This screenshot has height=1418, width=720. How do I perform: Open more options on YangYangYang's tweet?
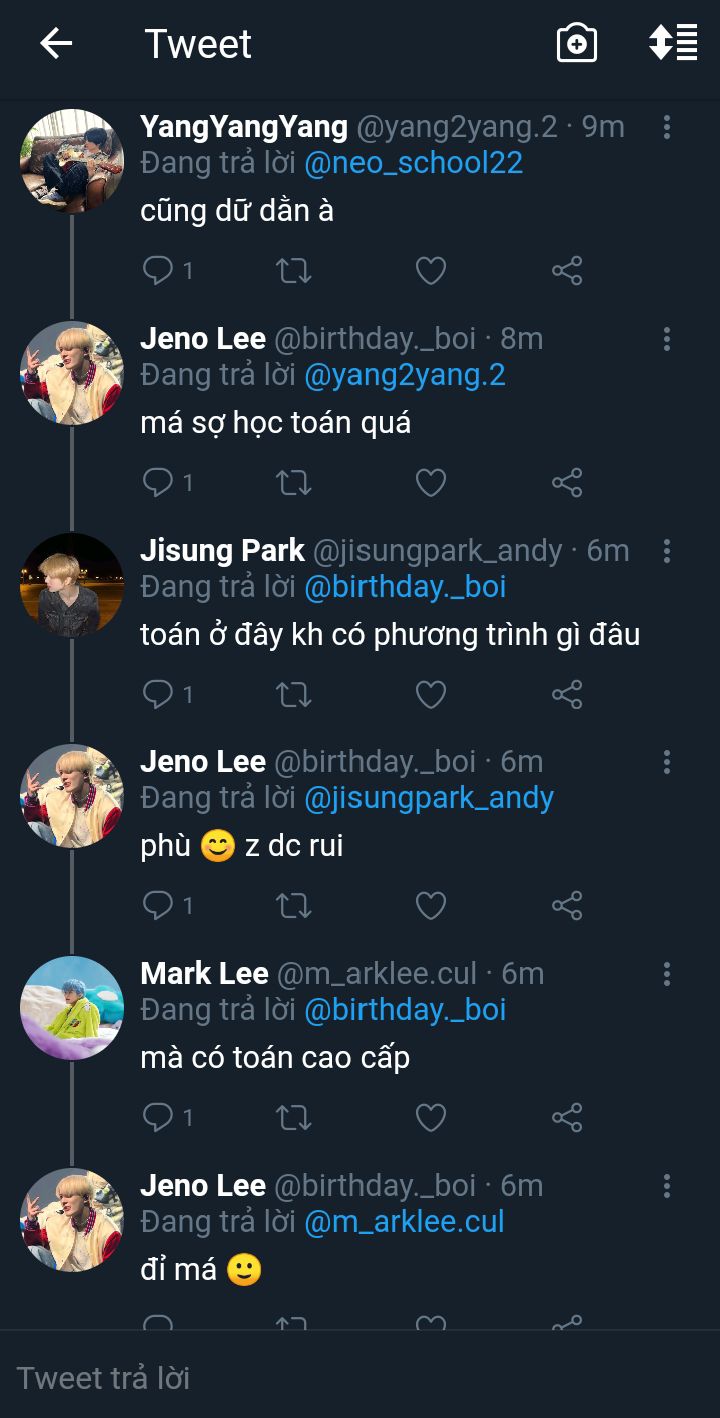pyautogui.click(x=667, y=127)
